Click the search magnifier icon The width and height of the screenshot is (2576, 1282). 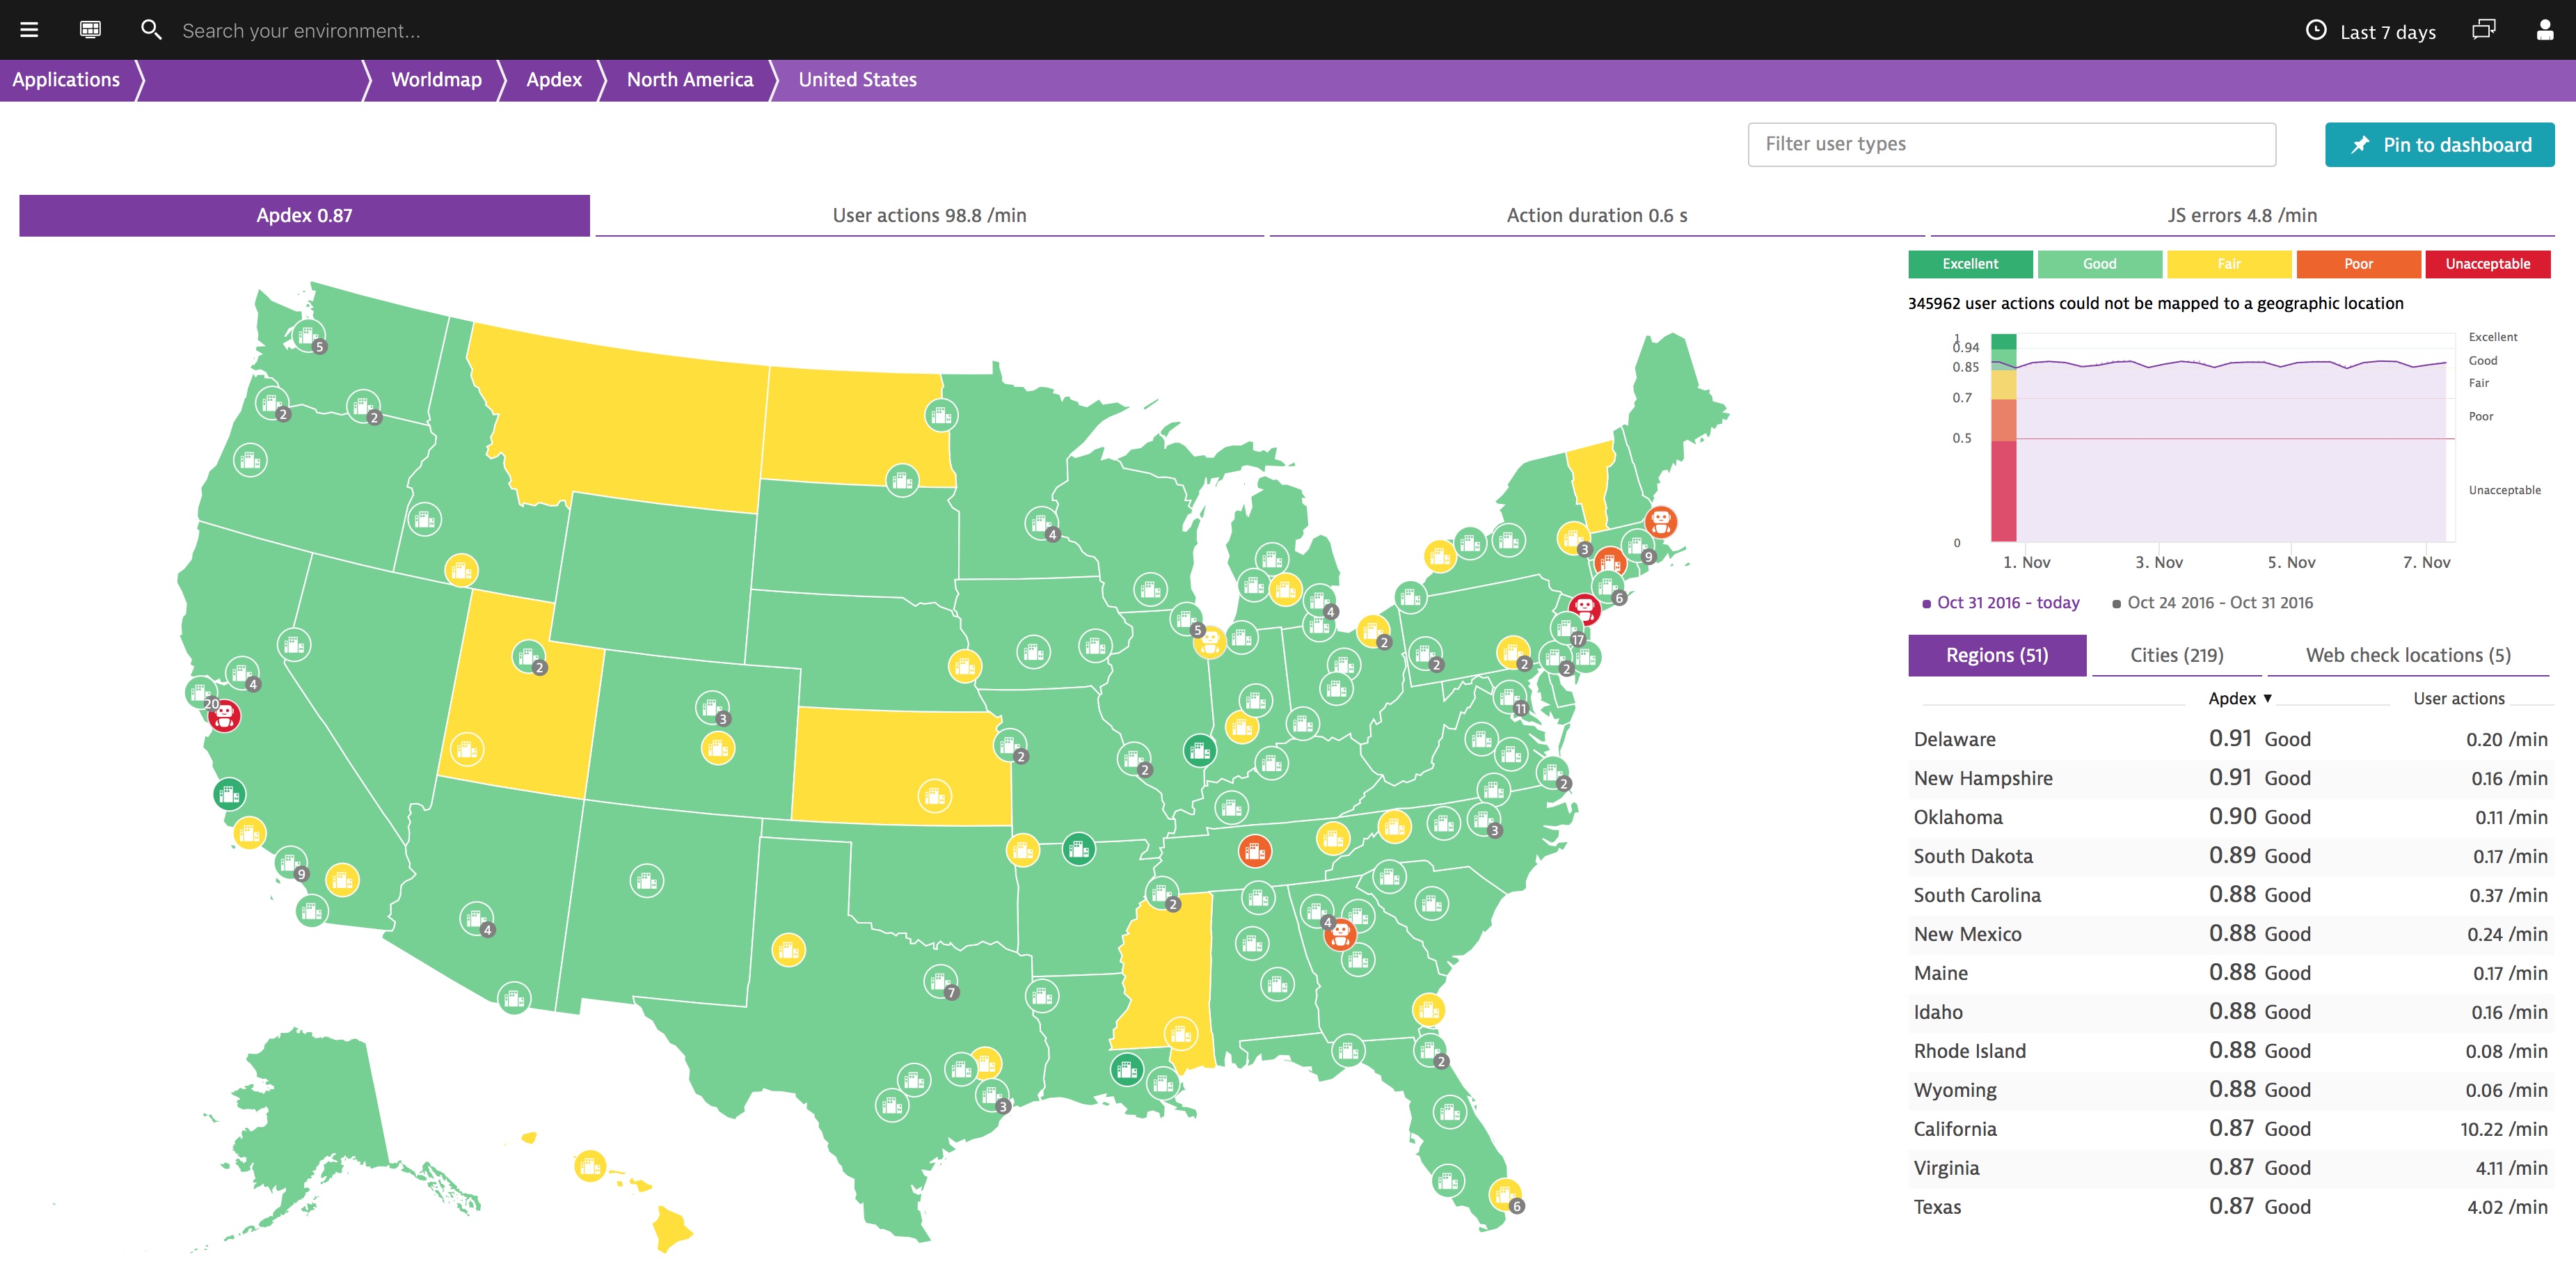[x=151, y=30]
